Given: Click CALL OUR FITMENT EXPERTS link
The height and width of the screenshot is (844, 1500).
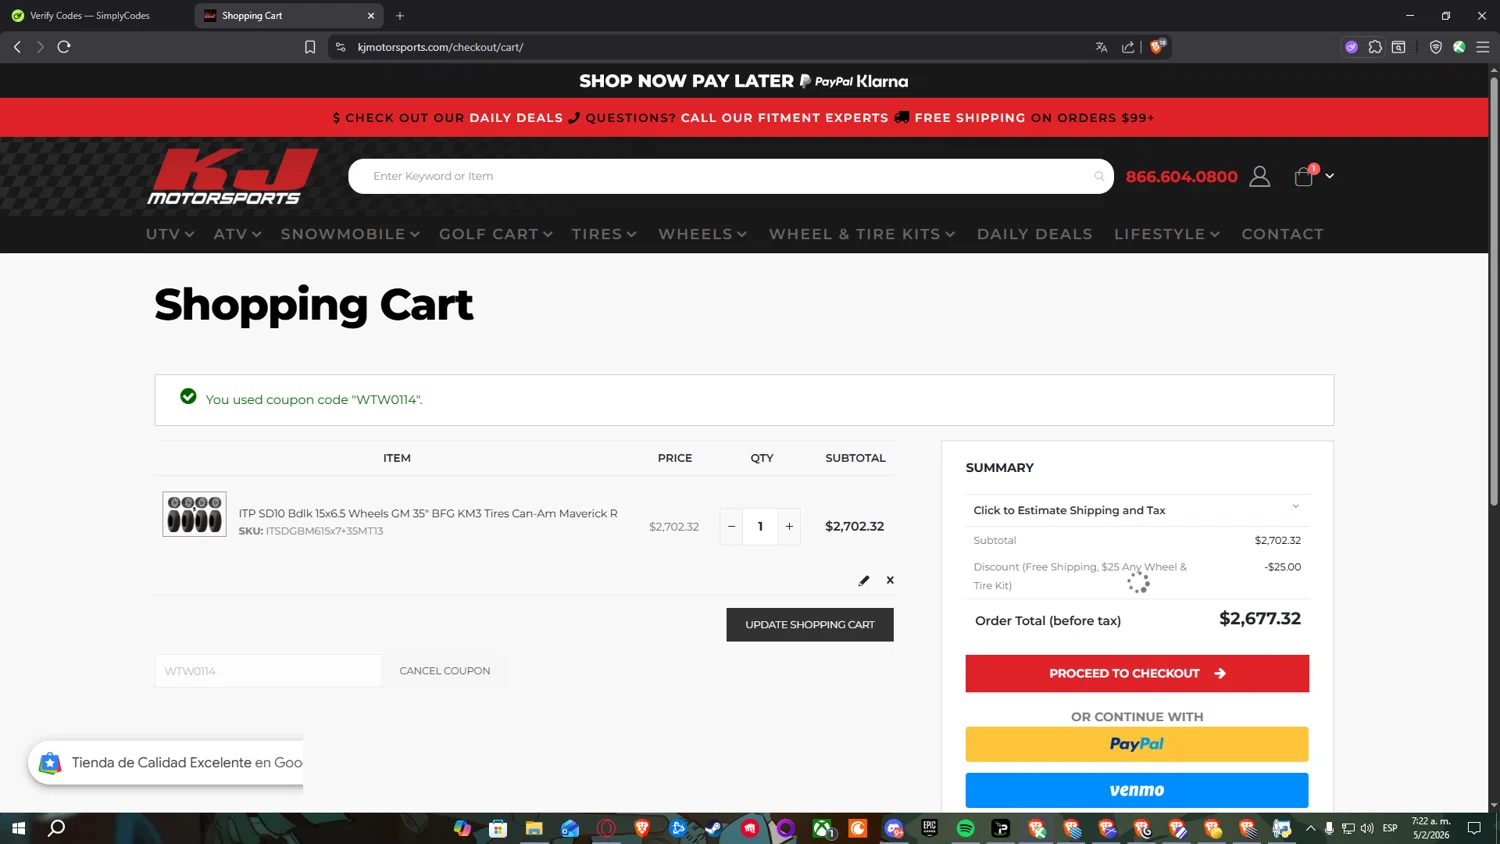Looking at the screenshot, I should tap(784, 118).
